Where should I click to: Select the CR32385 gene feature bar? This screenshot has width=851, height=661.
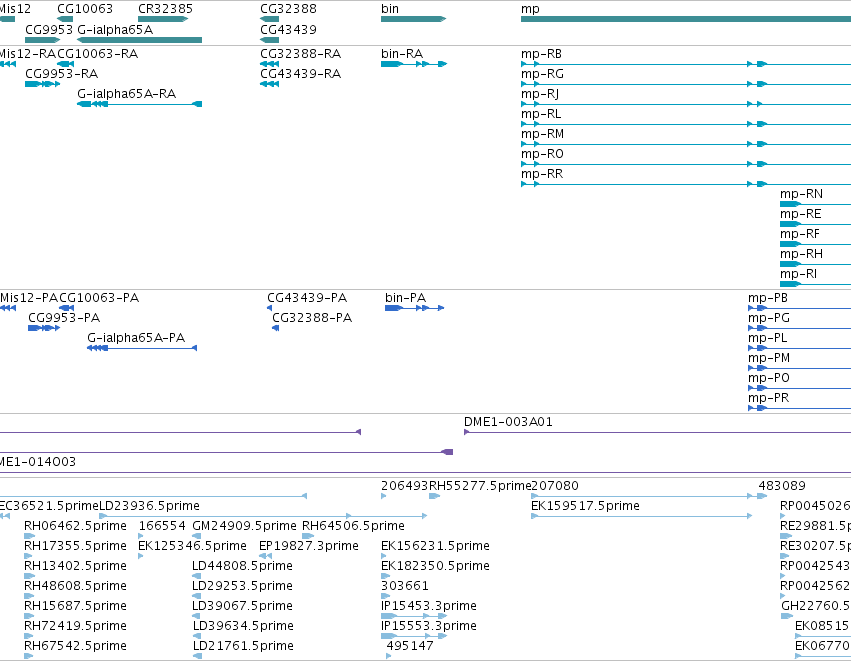point(163,19)
